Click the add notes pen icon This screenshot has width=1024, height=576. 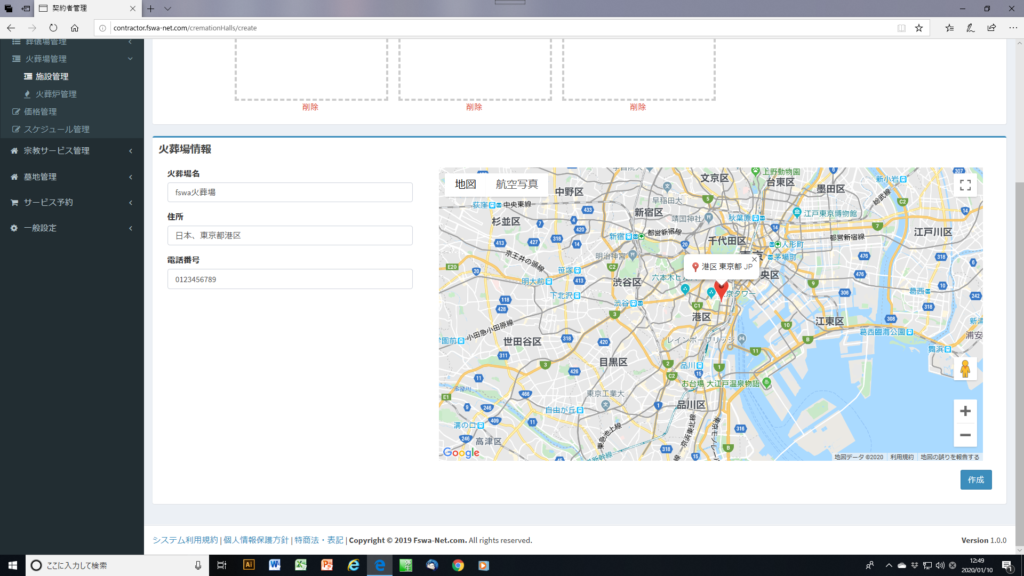point(970,28)
